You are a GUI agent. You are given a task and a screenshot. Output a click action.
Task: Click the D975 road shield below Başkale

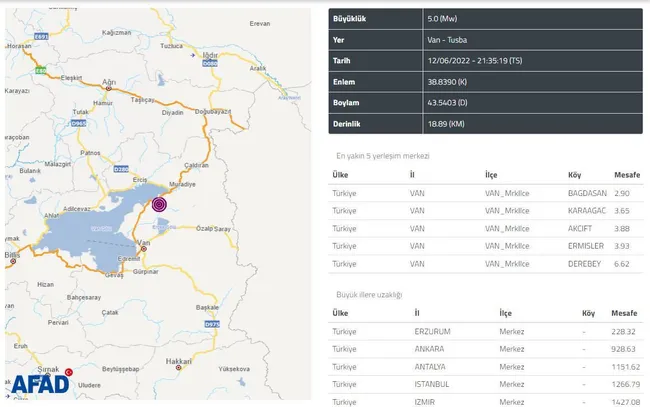click(x=211, y=324)
